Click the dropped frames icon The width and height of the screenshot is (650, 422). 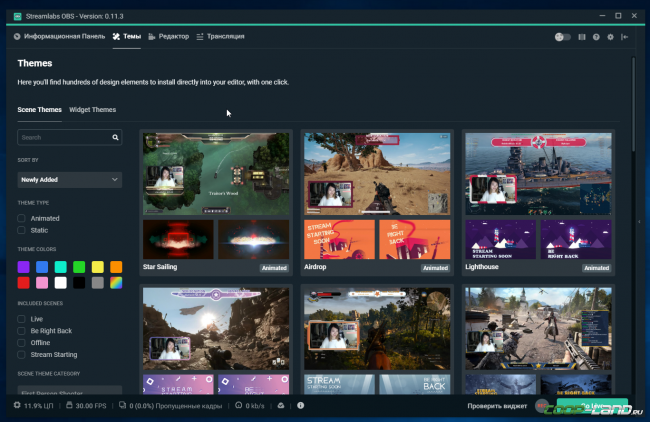point(122,405)
